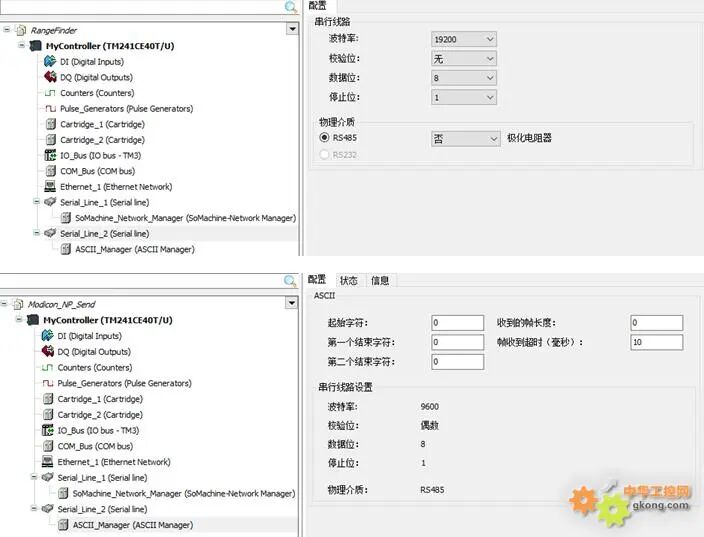704x537 pixels.
Task: Click ASCII_Manager icon in RangeFinder tree
Action: coord(66,249)
